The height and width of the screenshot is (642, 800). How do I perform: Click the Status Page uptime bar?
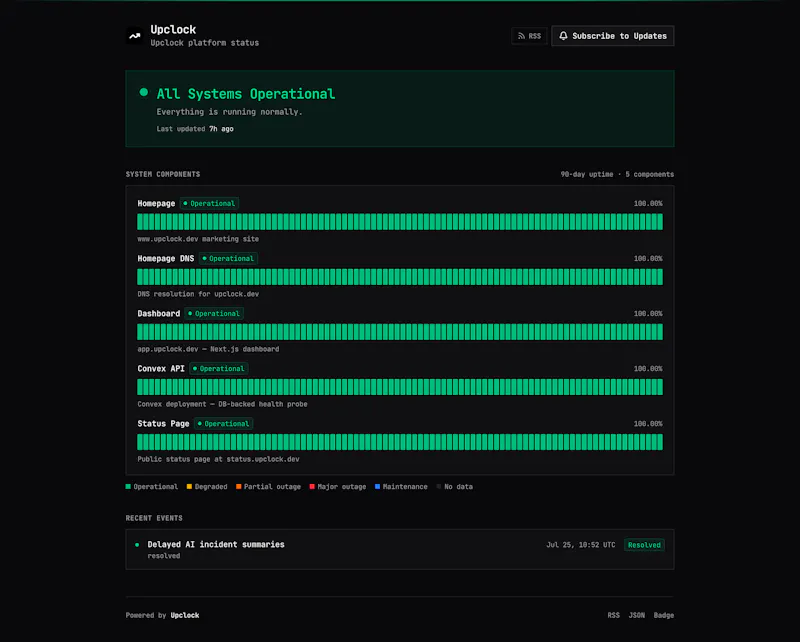pos(400,442)
